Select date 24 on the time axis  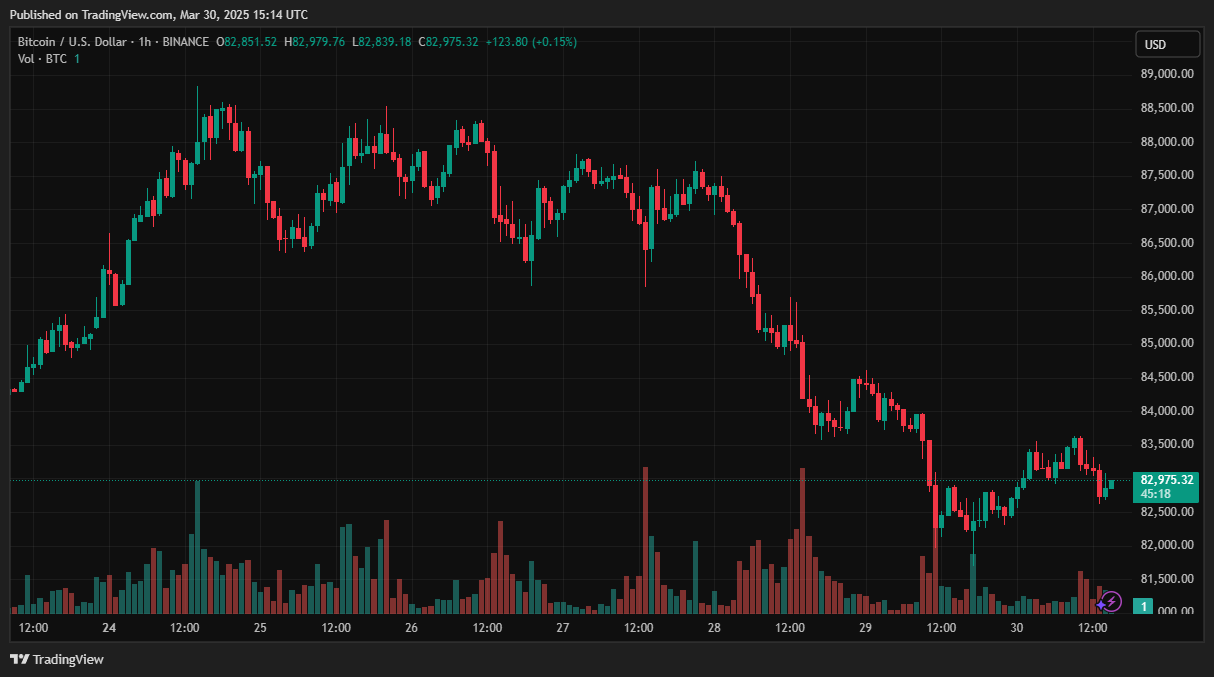click(x=109, y=628)
